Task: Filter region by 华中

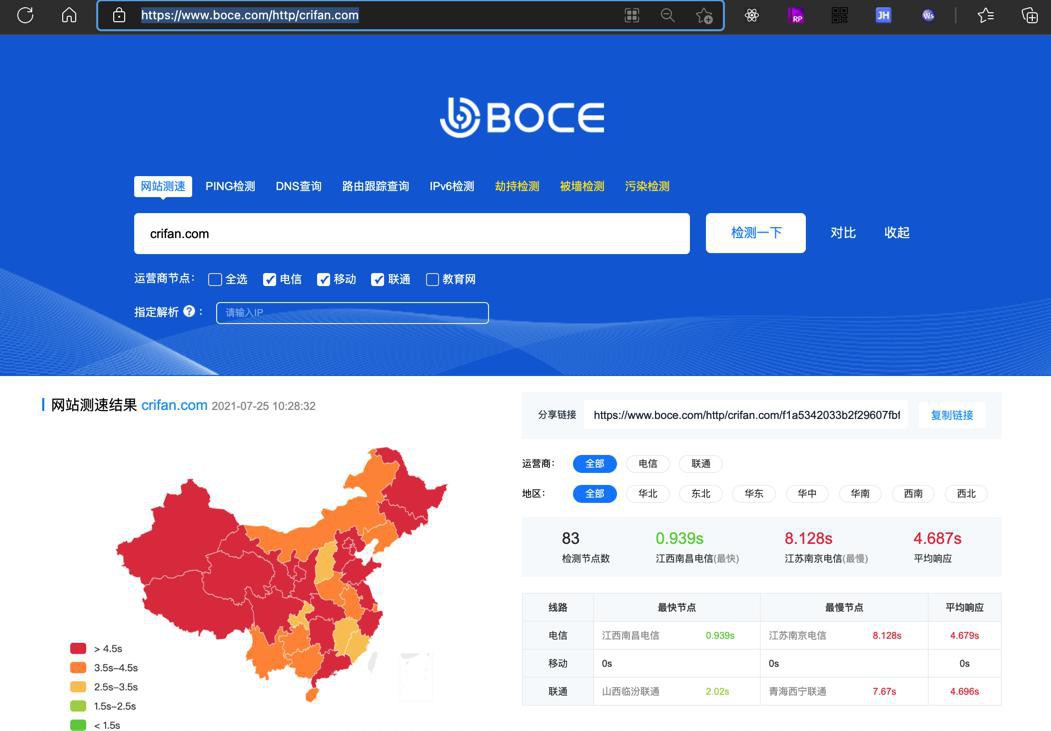Action: click(x=807, y=494)
